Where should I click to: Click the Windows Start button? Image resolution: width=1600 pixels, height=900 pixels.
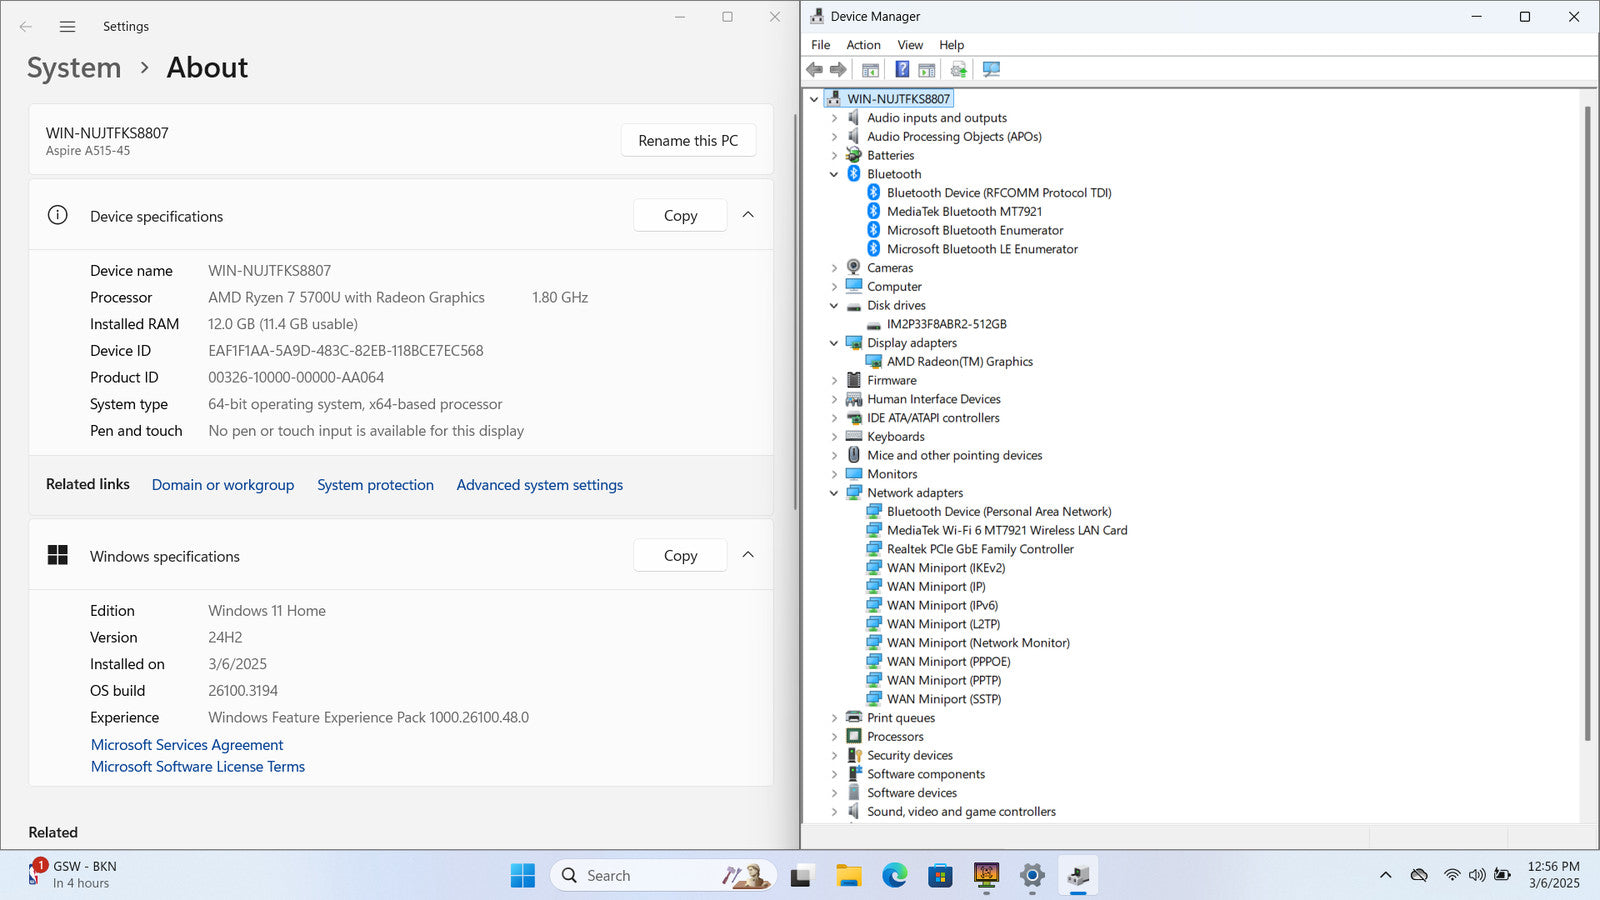[522, 876]
